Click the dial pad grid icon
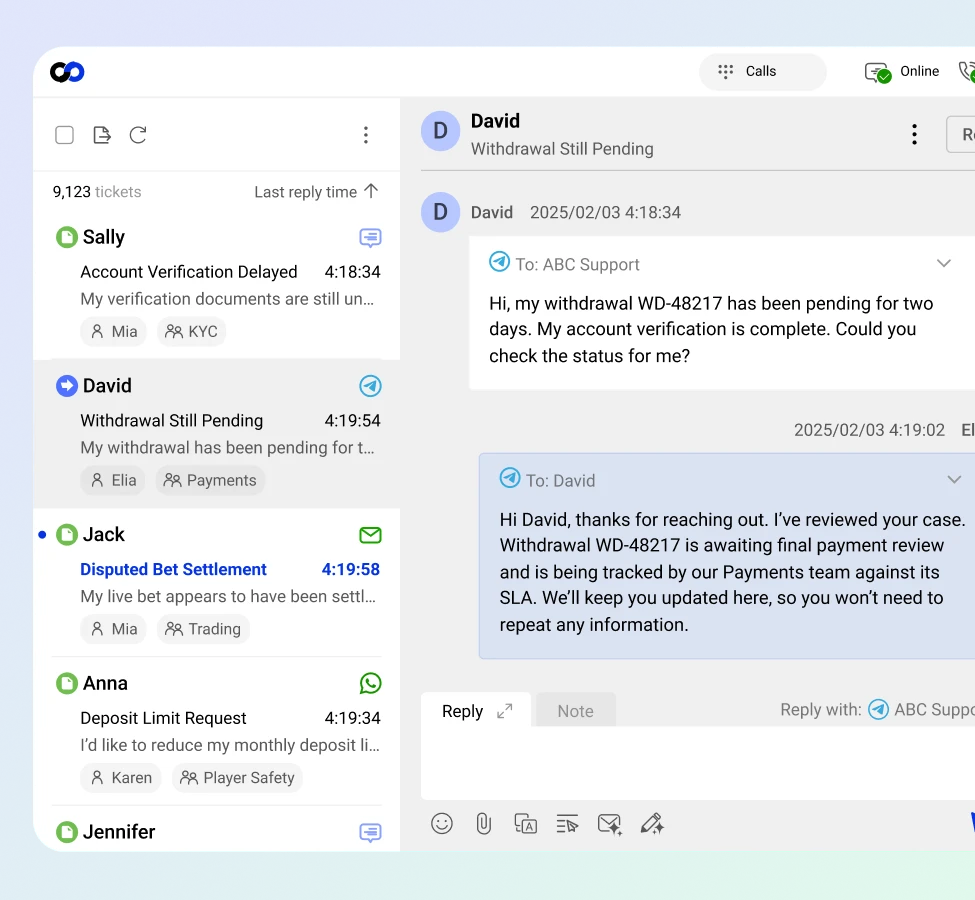 [725, 72]
